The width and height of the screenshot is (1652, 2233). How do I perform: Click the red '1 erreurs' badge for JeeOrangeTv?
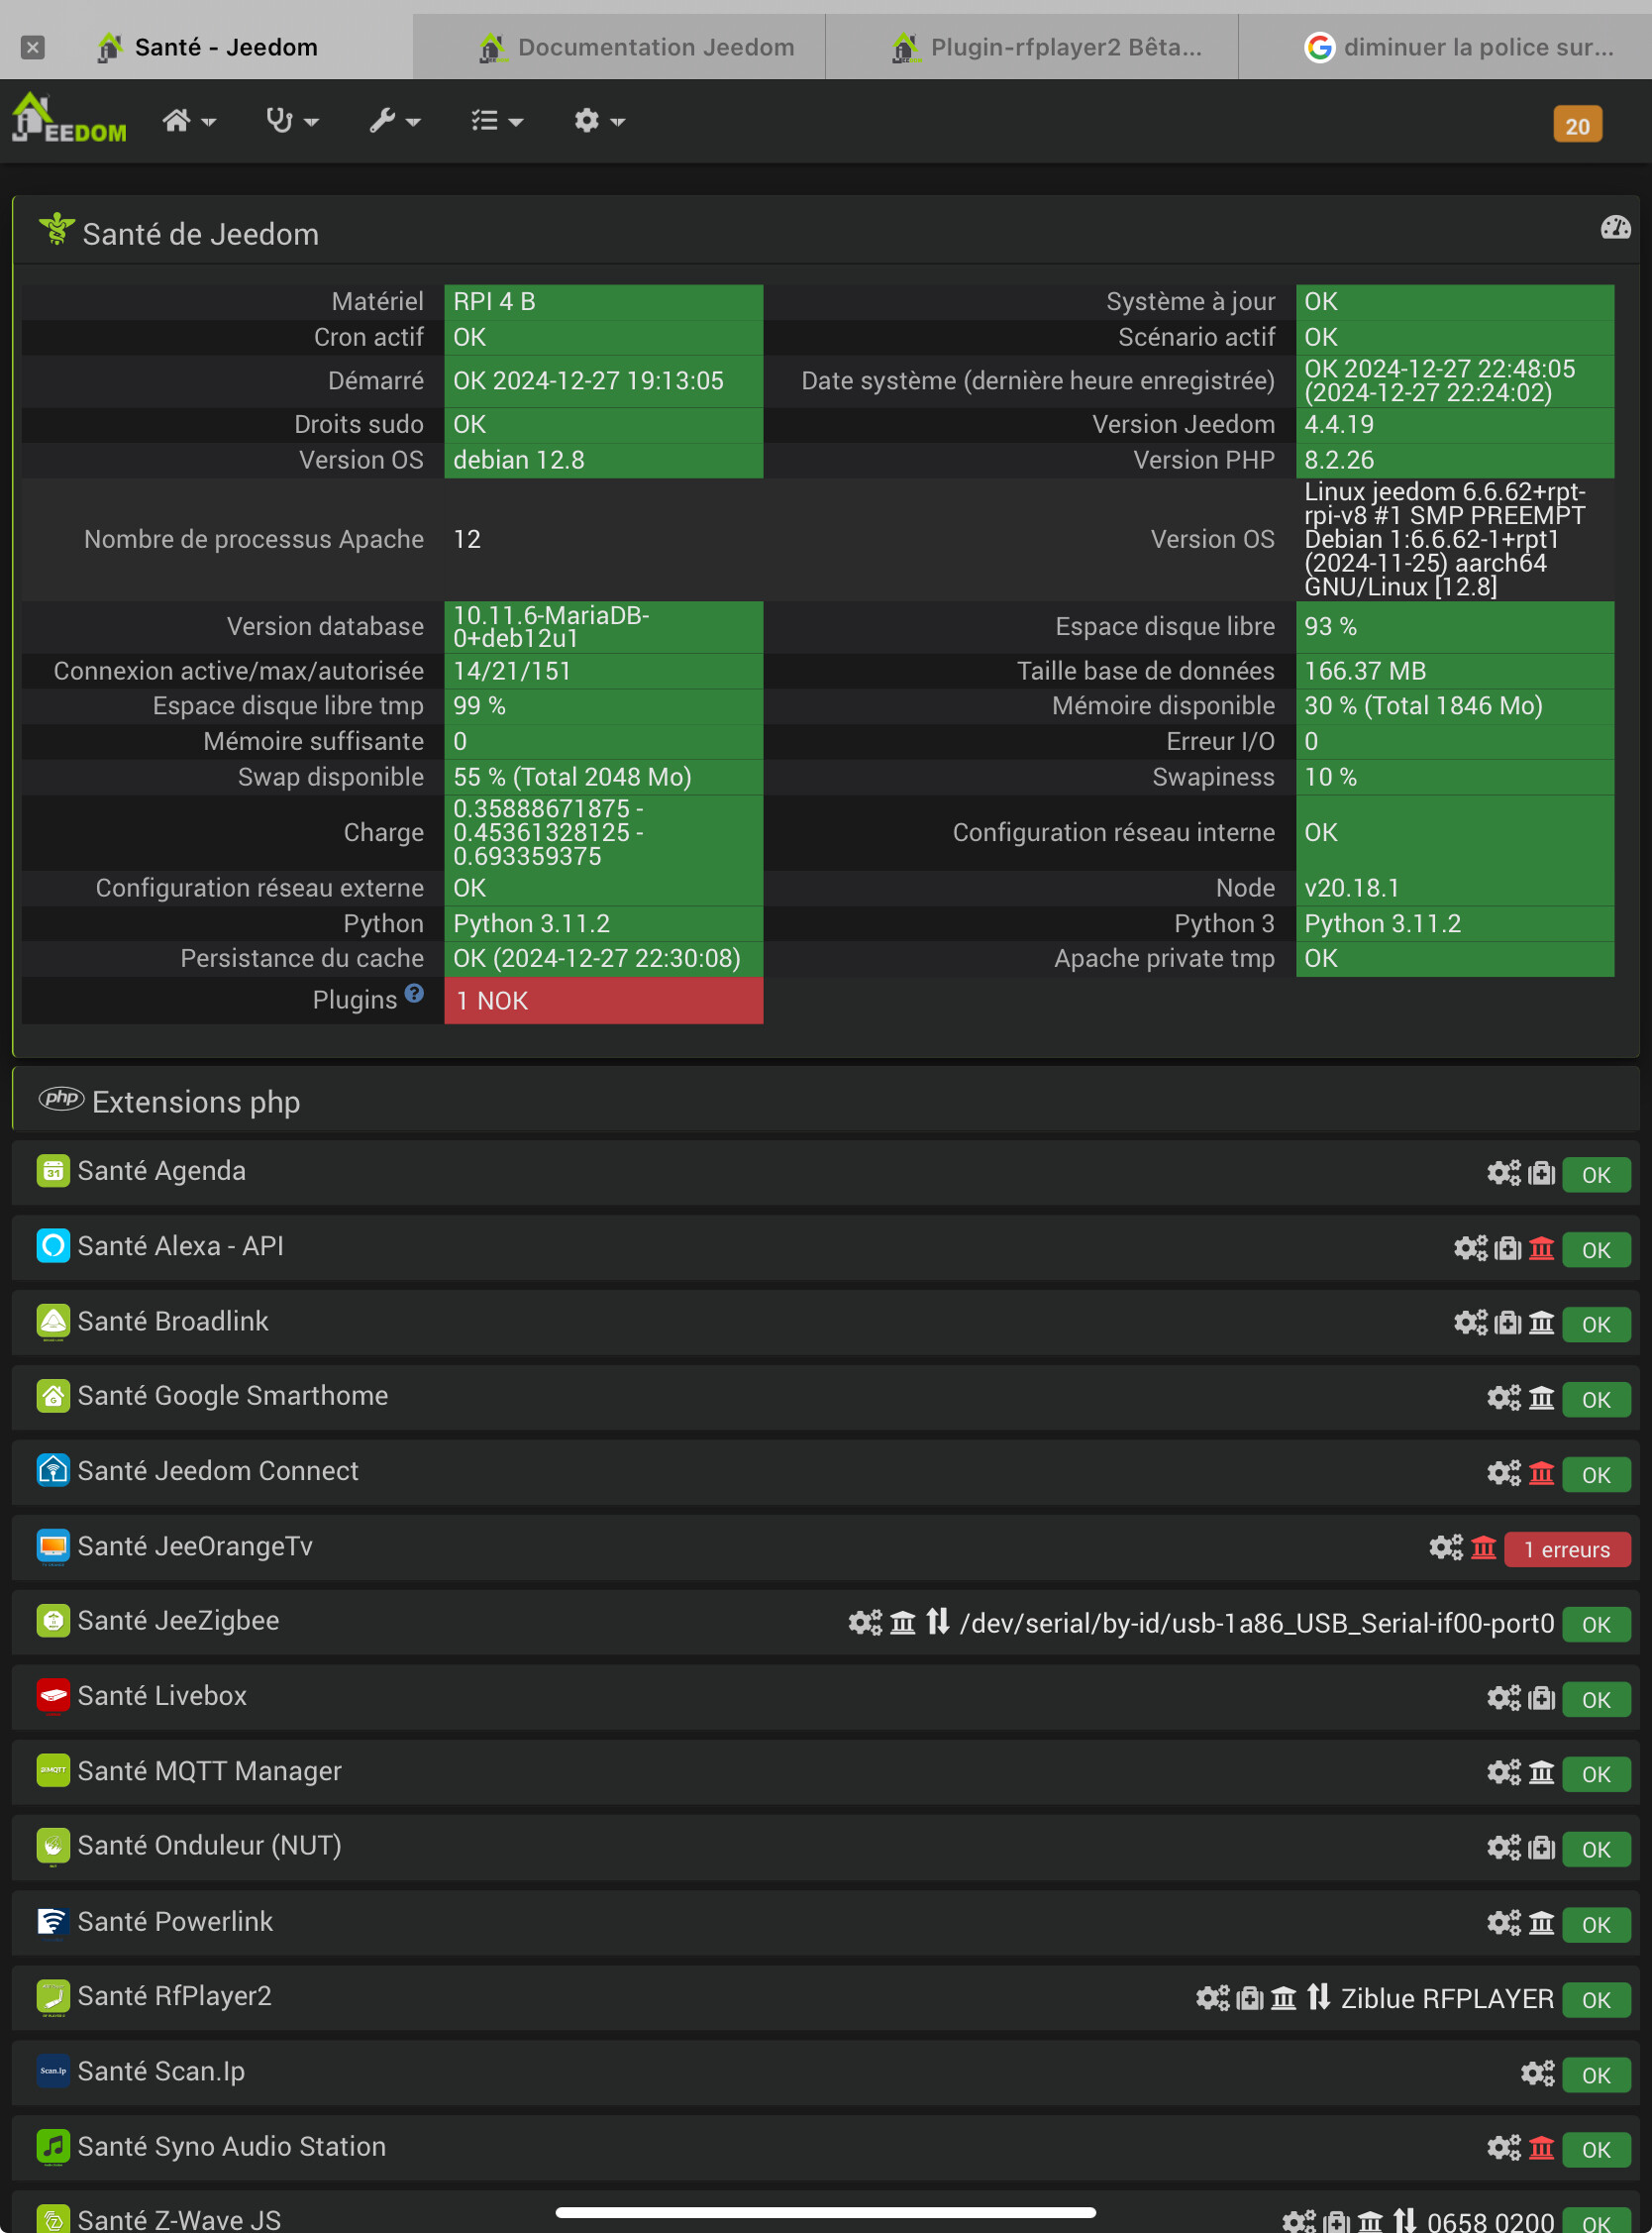coord(1567,1549)
